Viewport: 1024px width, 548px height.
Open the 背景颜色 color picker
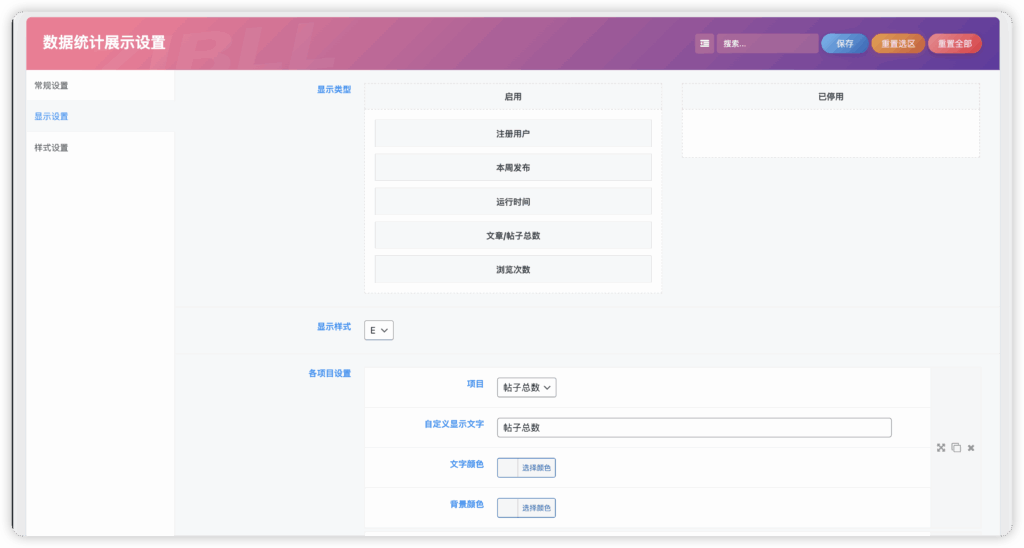(x=526, y=508)
